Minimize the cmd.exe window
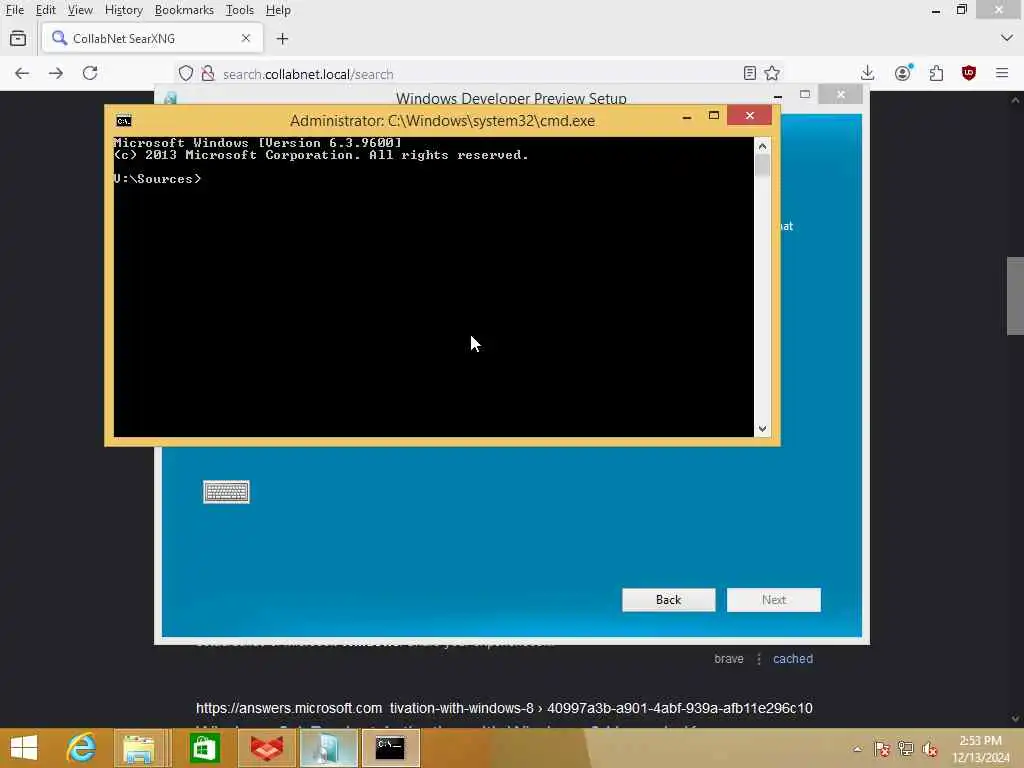The image size is (1024, 768). point(686,117)
